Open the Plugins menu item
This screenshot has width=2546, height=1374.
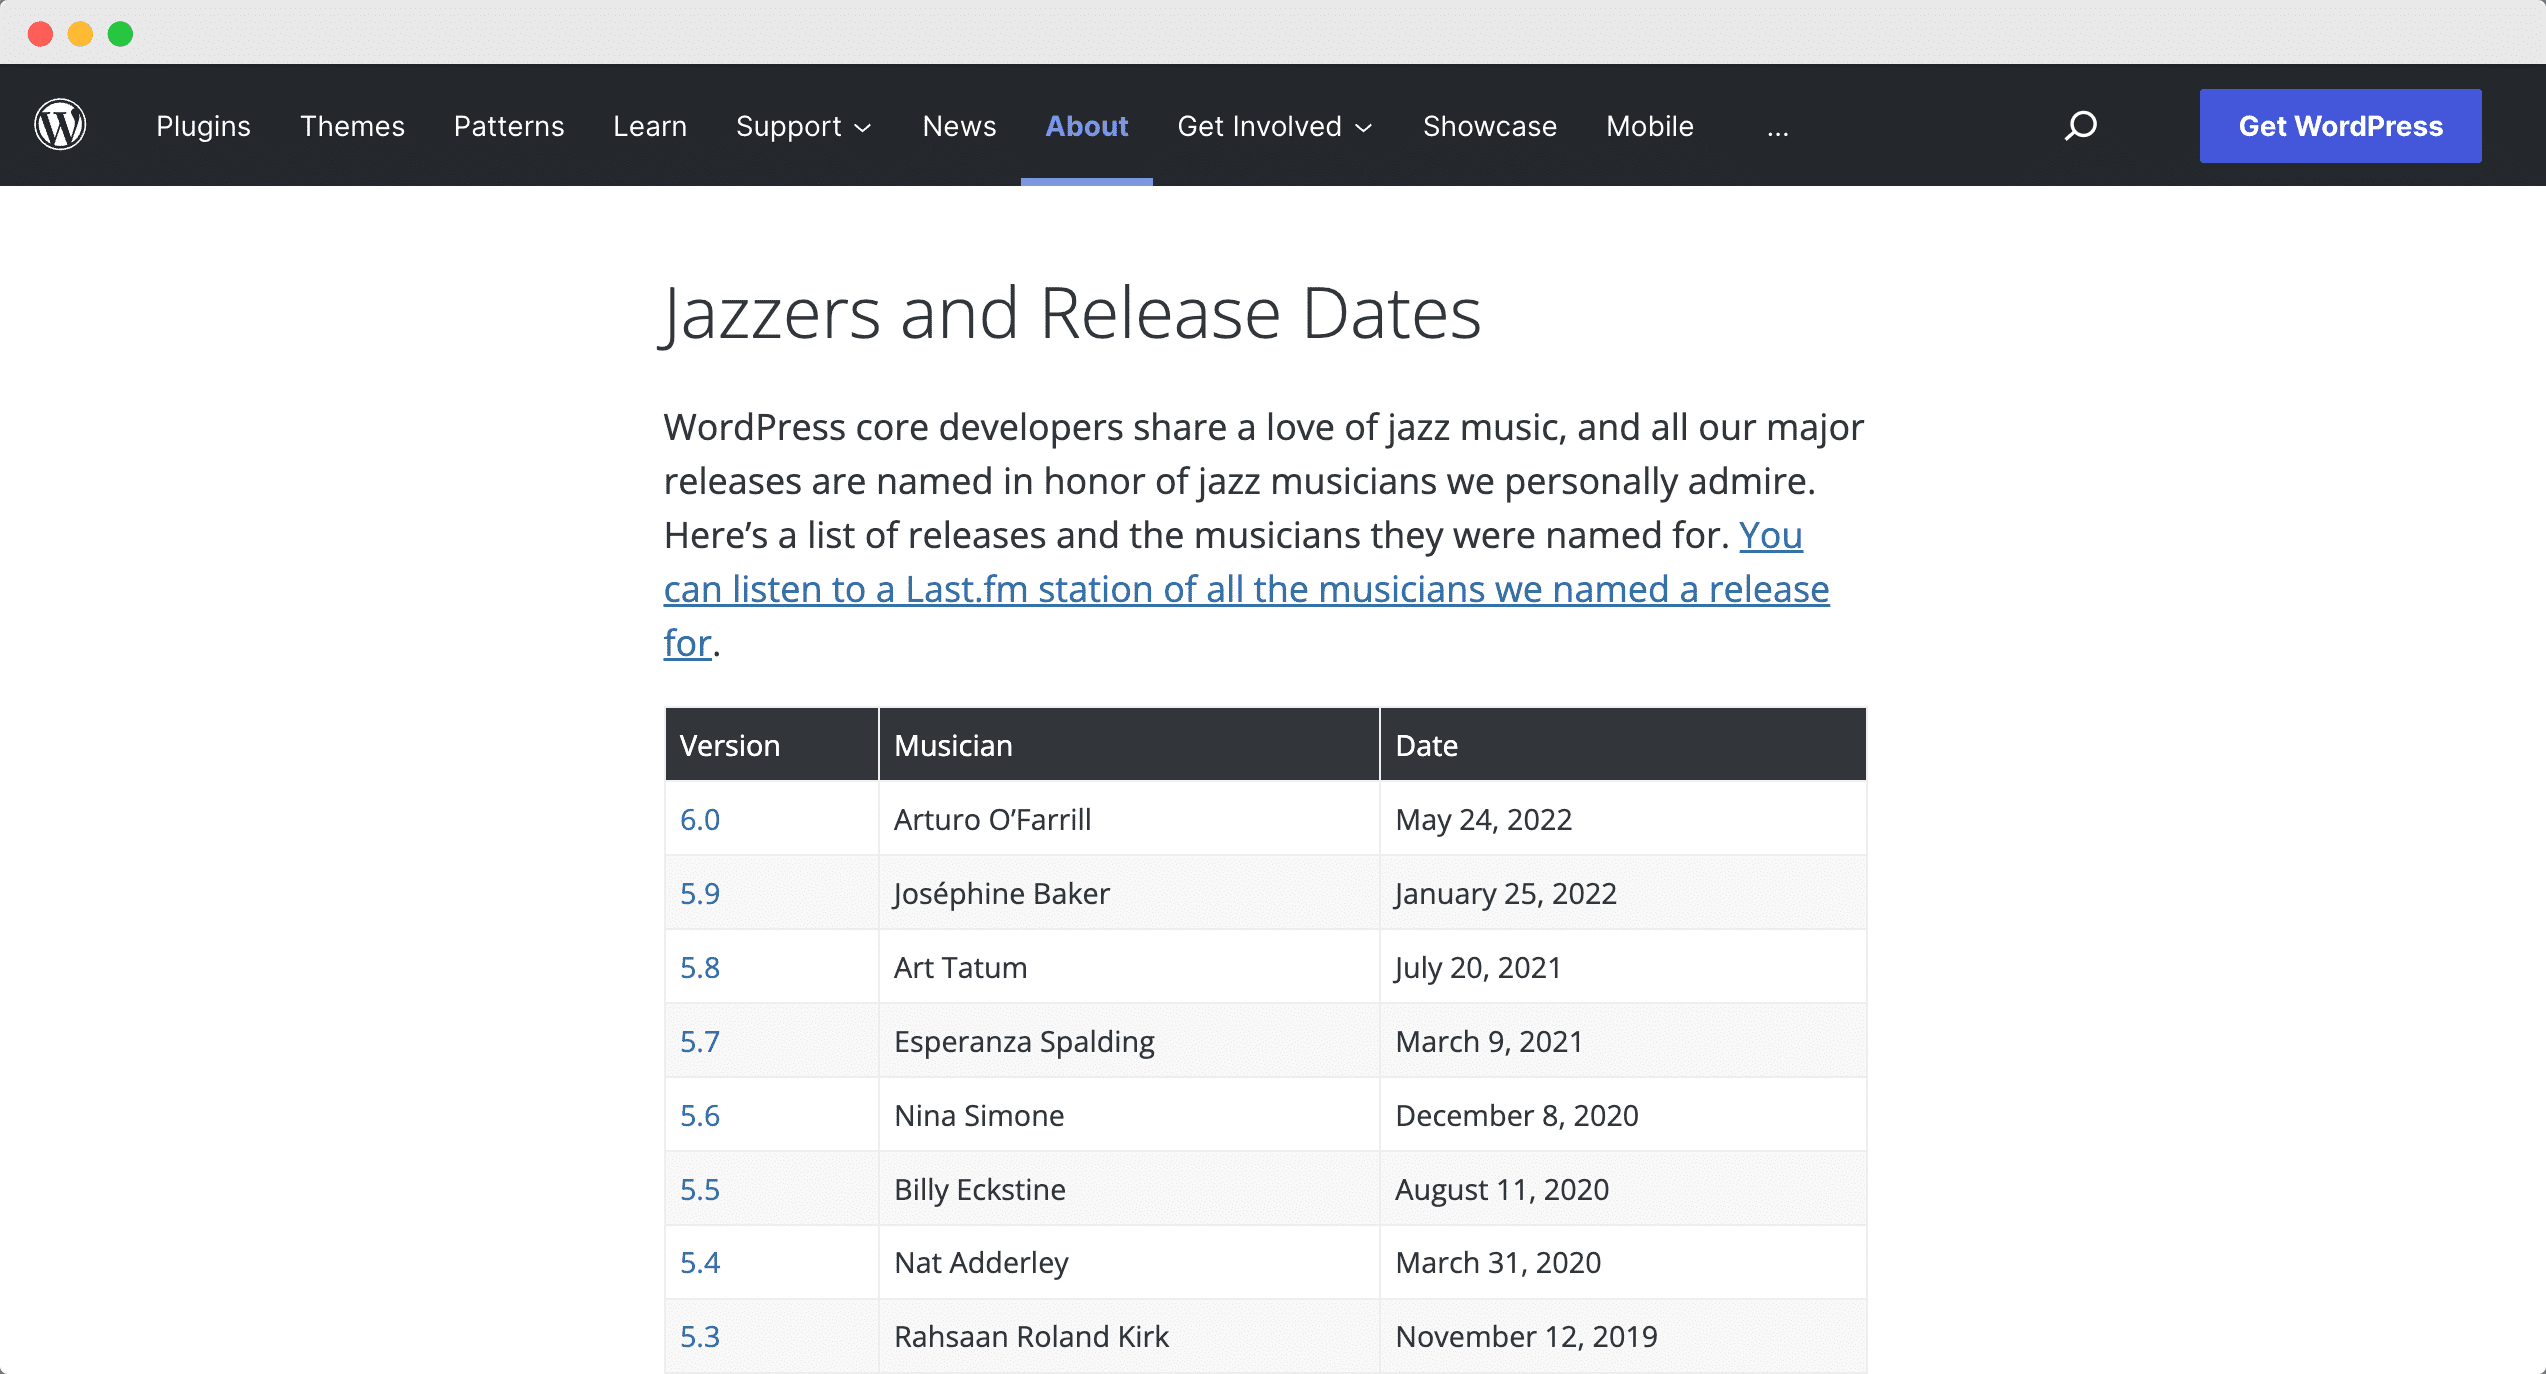point(203,126)
